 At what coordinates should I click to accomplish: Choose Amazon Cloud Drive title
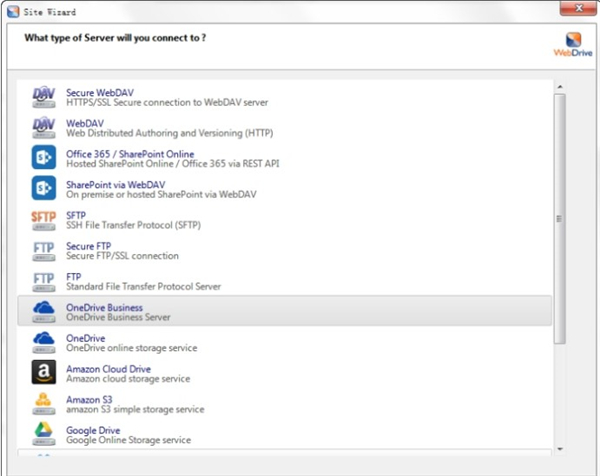point(108,368)
